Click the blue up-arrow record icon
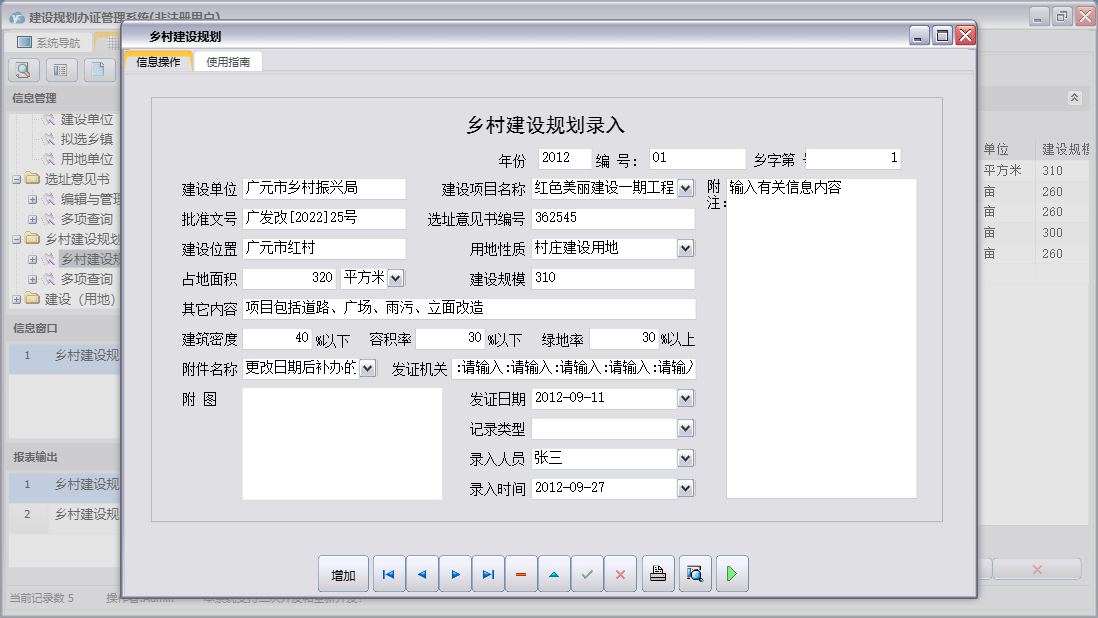 coord(554,573)
